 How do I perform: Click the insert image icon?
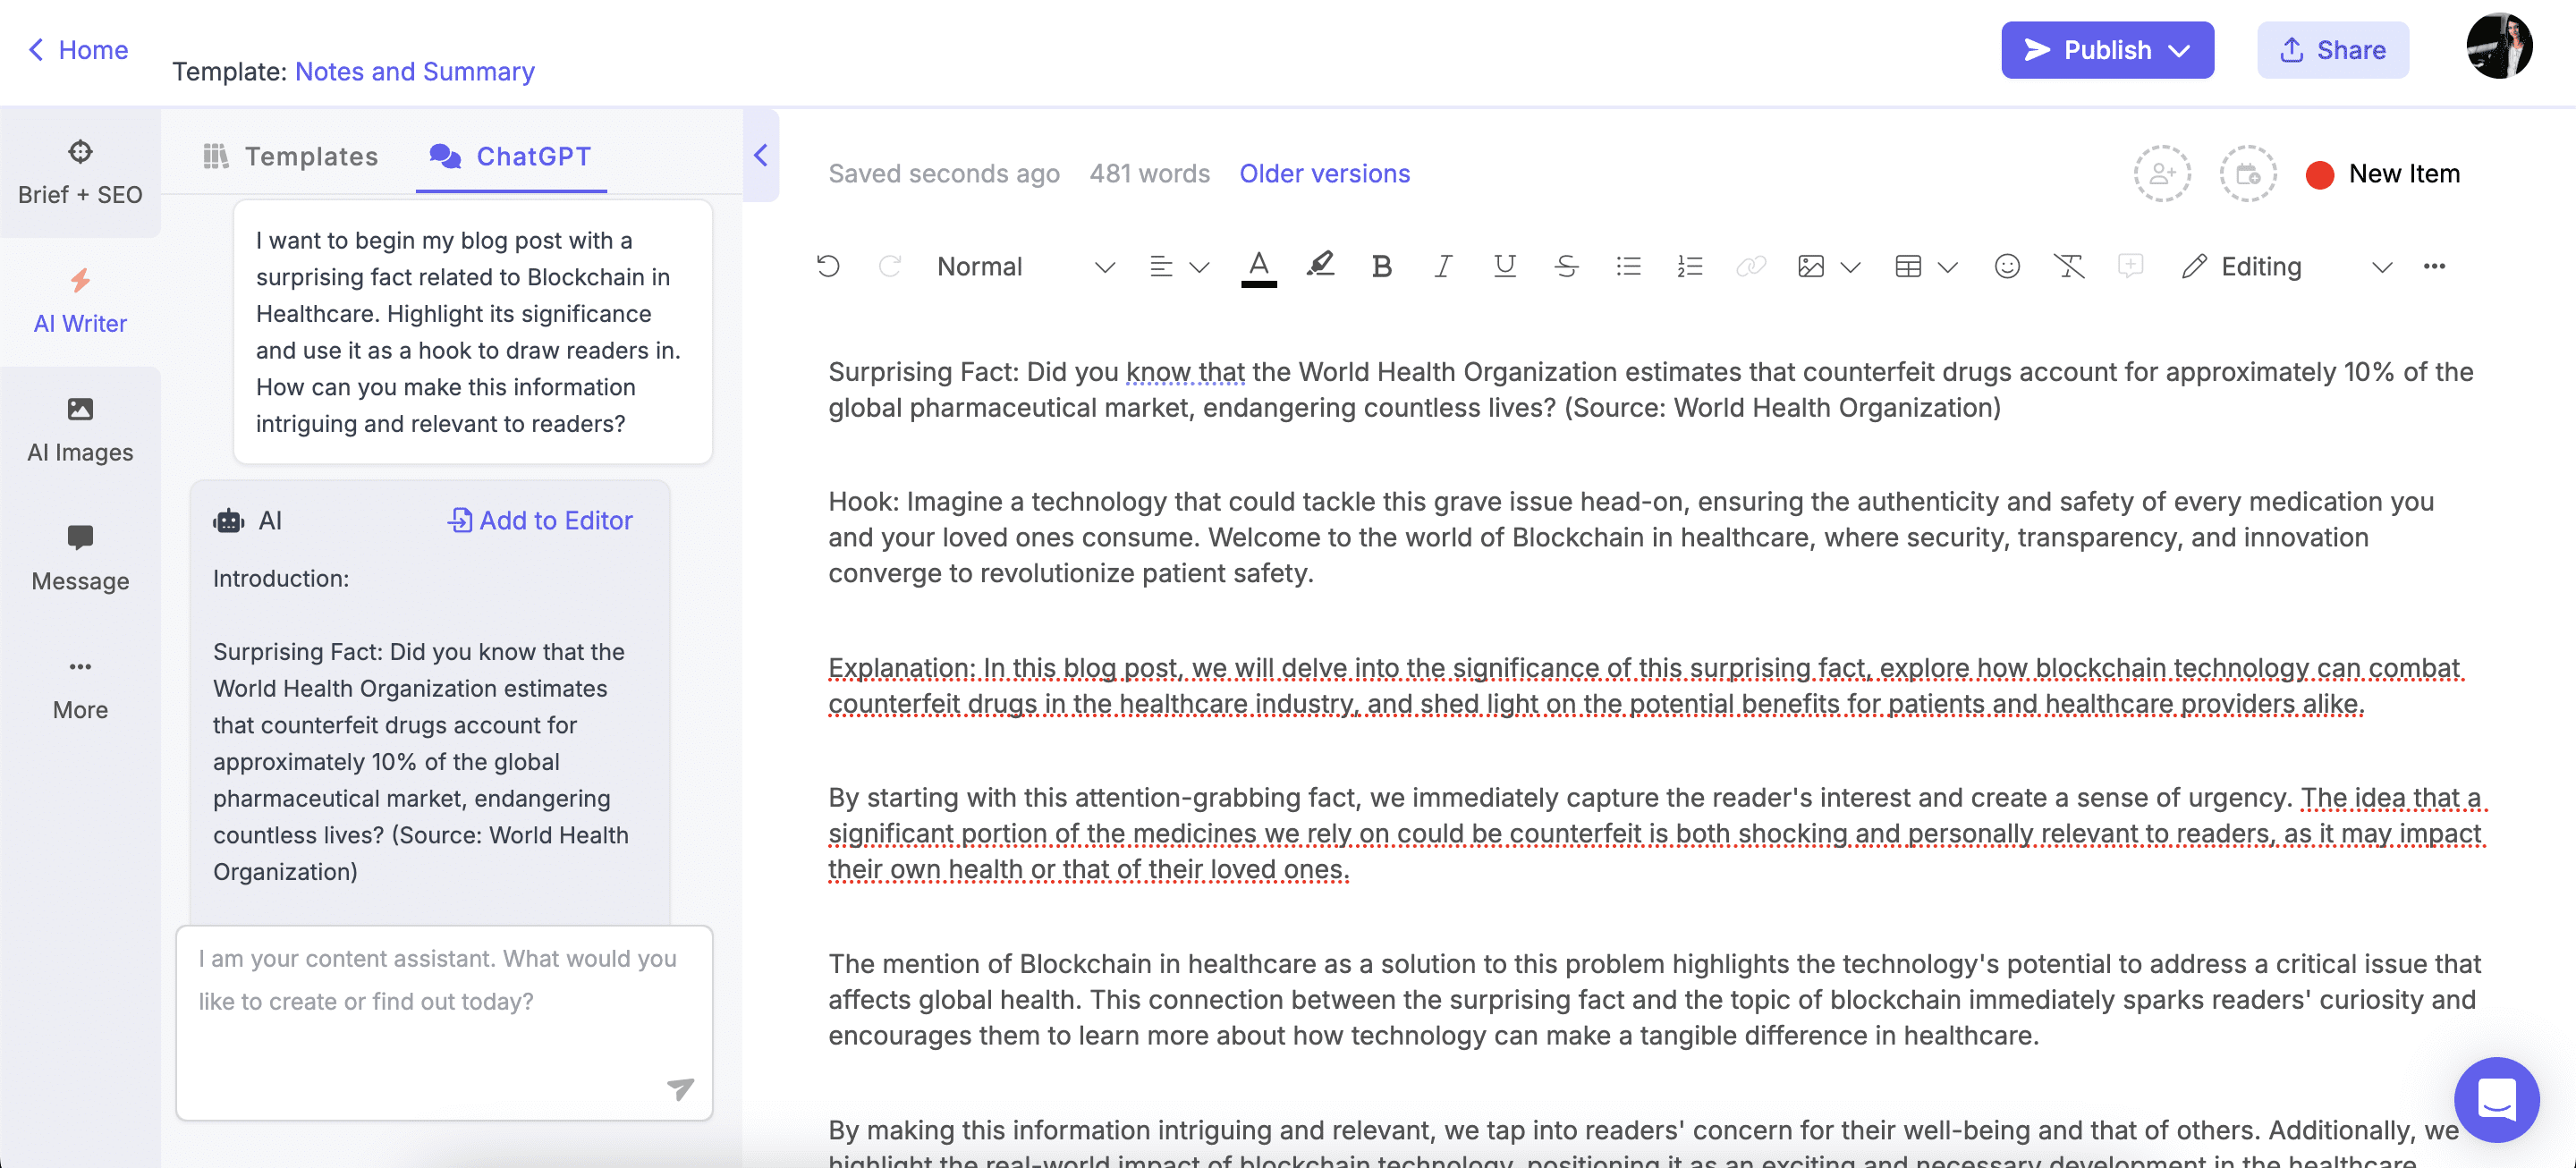click(1811, 266)
